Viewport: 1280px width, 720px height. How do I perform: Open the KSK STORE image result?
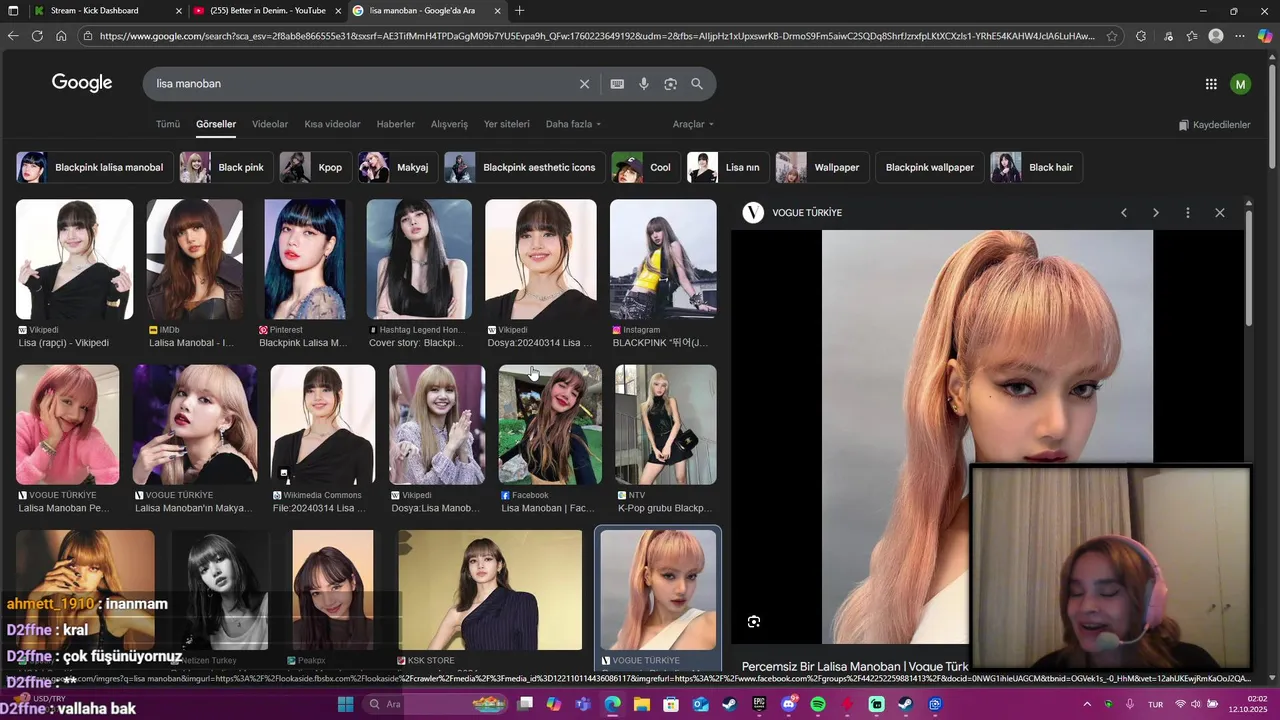490,590
